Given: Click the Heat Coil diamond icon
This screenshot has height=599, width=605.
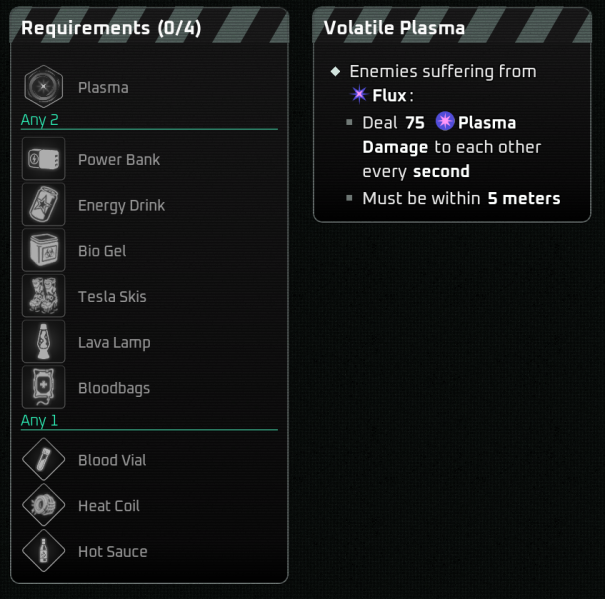Looking at the screenshot, I should [x=43, y=506].
